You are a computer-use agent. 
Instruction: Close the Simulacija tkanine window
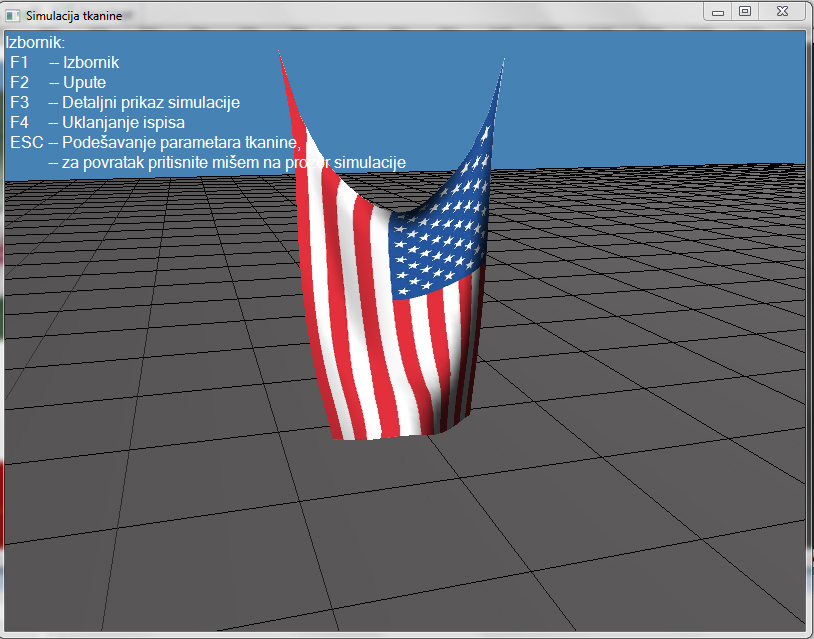(x=782, y=12)
